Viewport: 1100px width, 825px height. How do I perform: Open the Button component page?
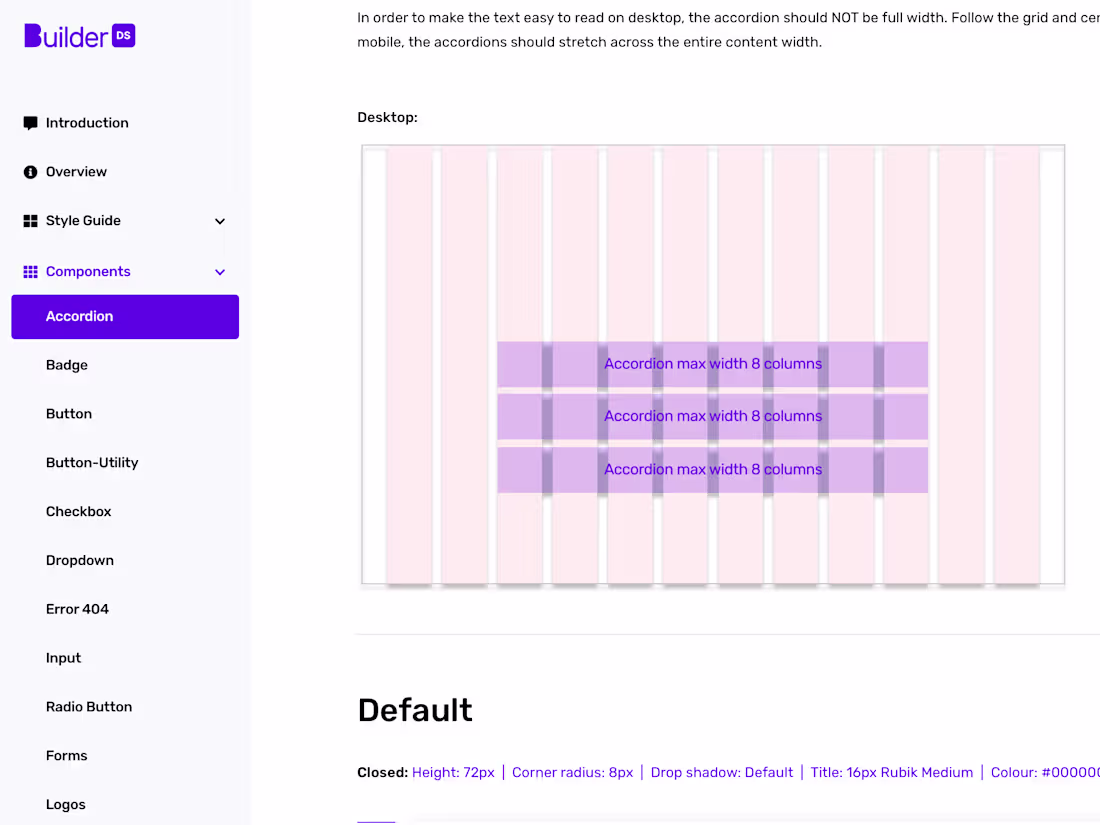tap(69, 413)
